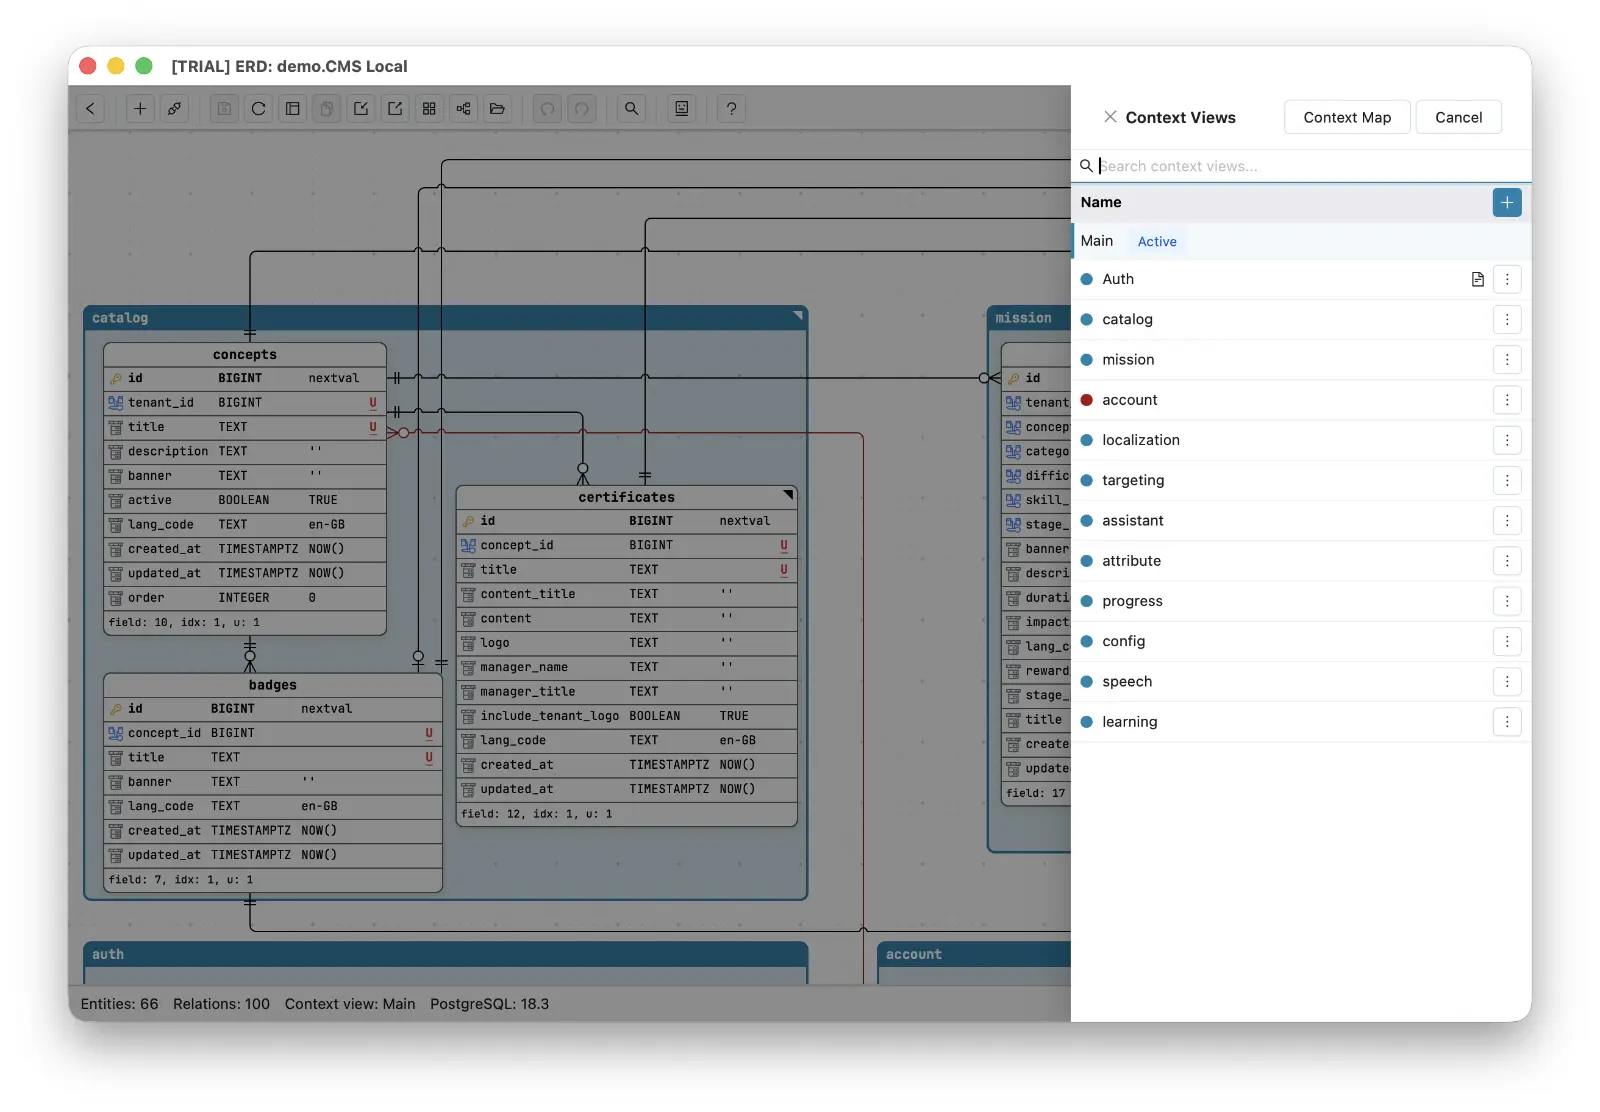Go back with the left chevron toolbar icon

point(90,109)
